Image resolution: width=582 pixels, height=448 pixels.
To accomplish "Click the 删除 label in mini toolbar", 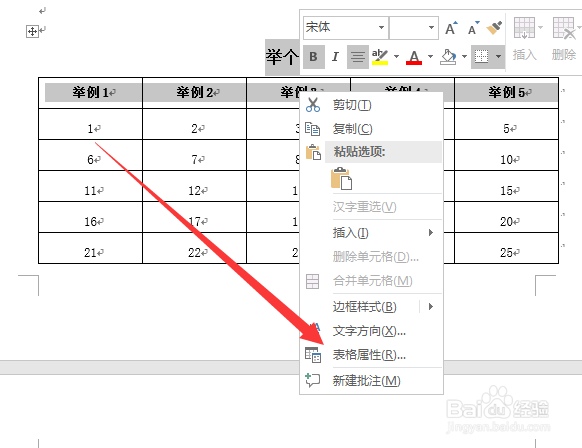I will (x=564, y=55).
